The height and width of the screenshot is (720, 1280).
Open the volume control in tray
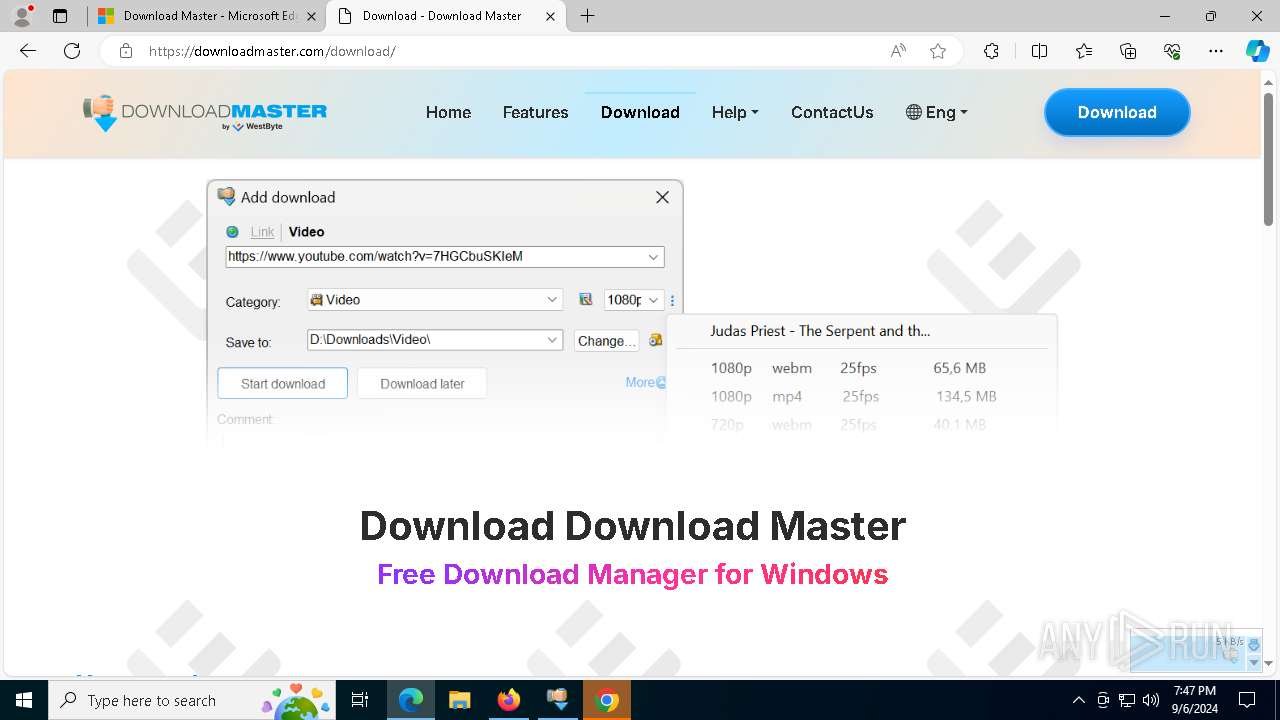point(1151,700)
